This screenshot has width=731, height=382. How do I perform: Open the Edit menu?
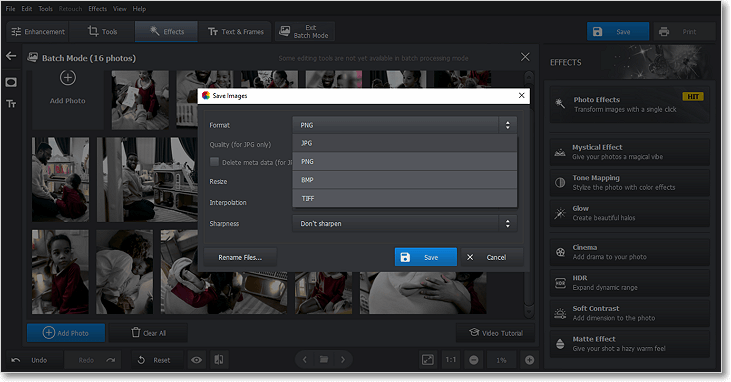coord(27,8)
